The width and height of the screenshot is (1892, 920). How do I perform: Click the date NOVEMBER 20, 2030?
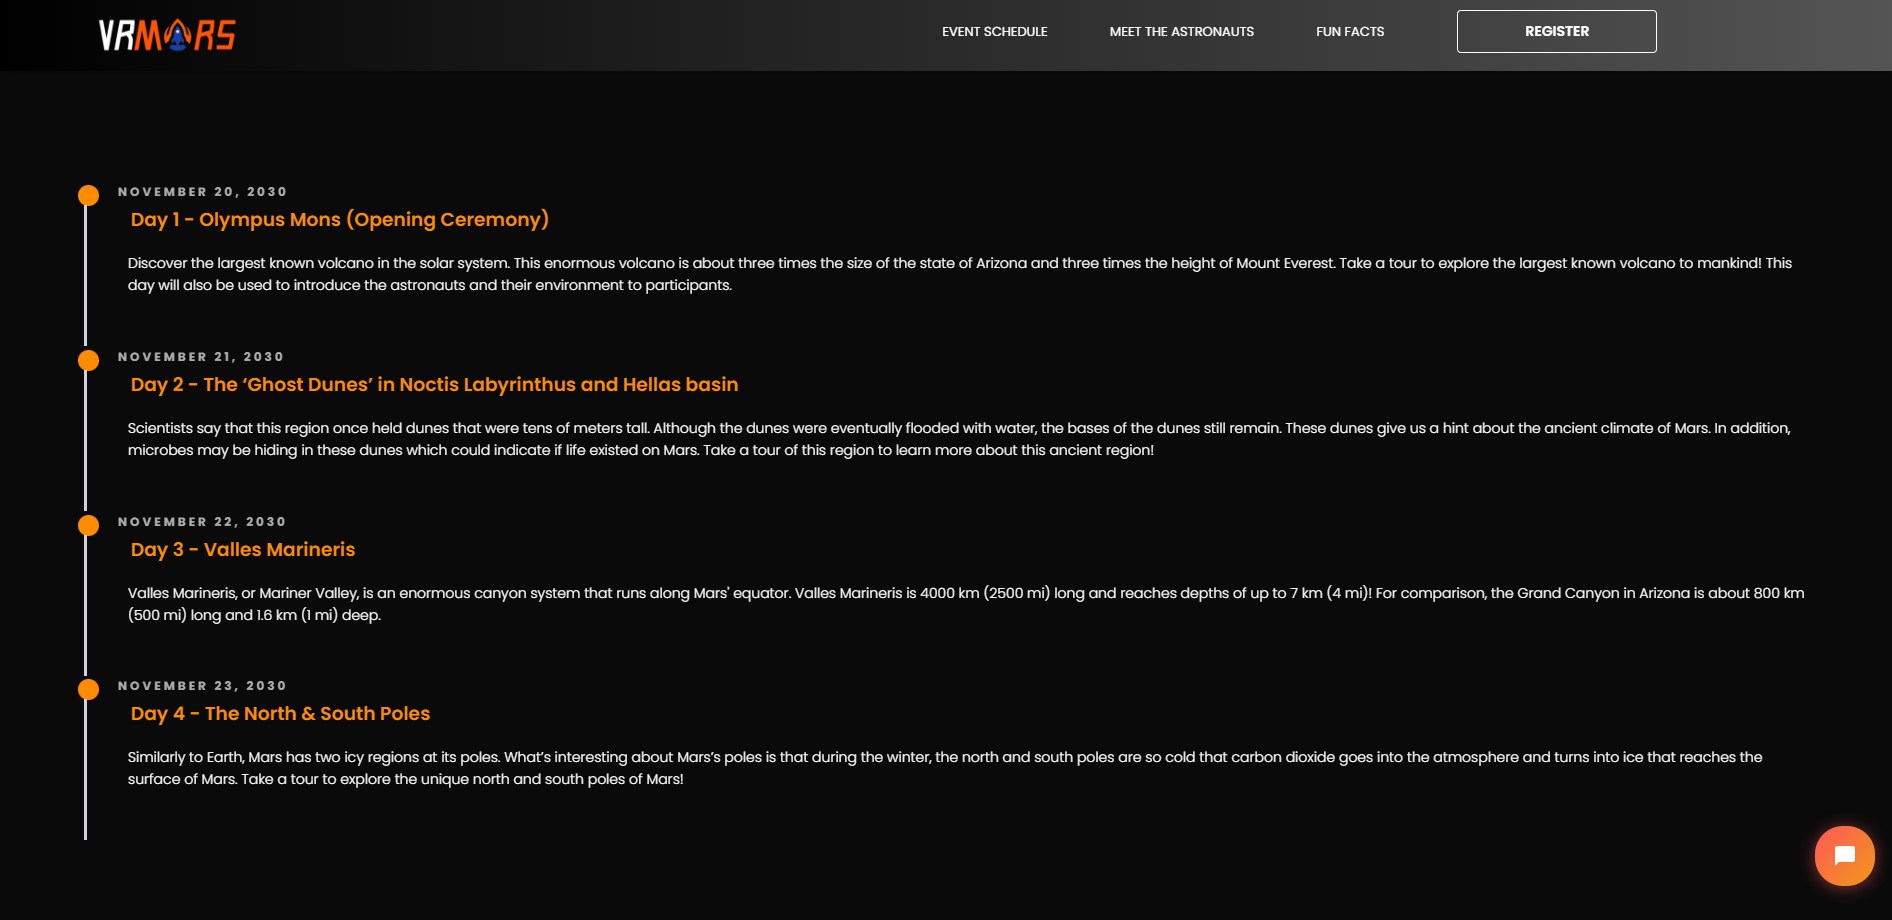202,192
